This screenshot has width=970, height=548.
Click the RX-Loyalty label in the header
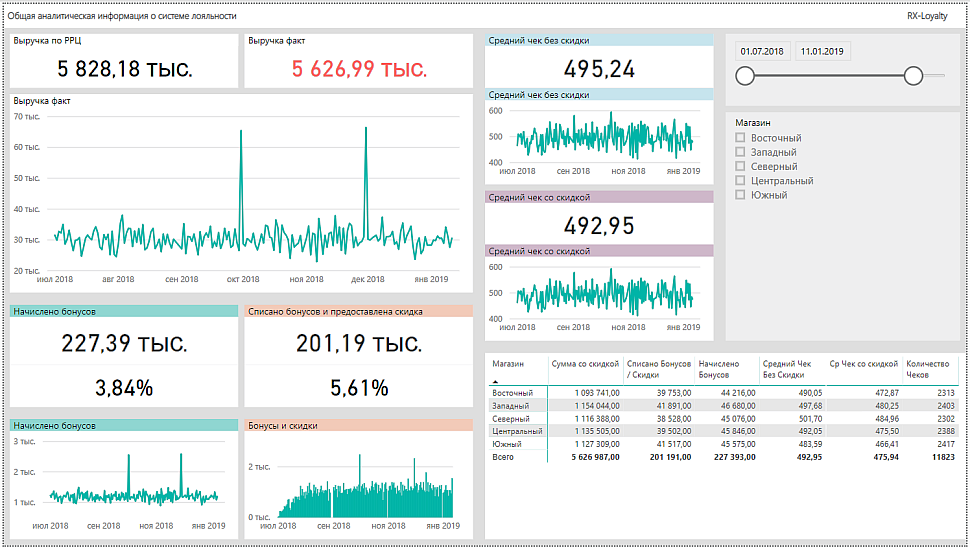tap(925, 17)
